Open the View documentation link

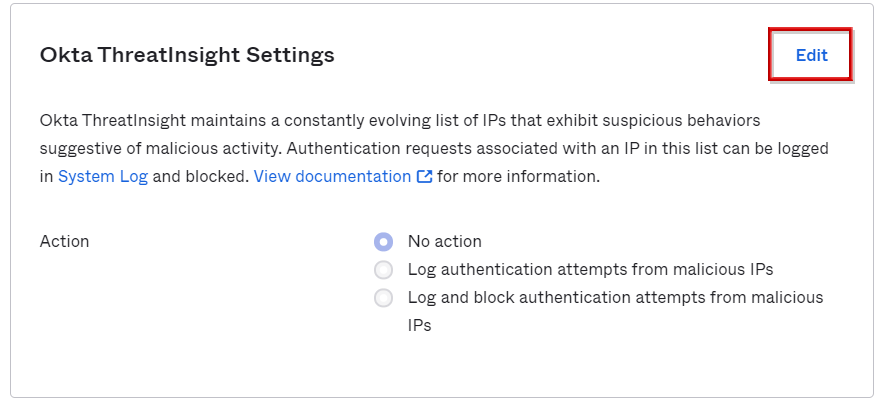click(332, 176)
